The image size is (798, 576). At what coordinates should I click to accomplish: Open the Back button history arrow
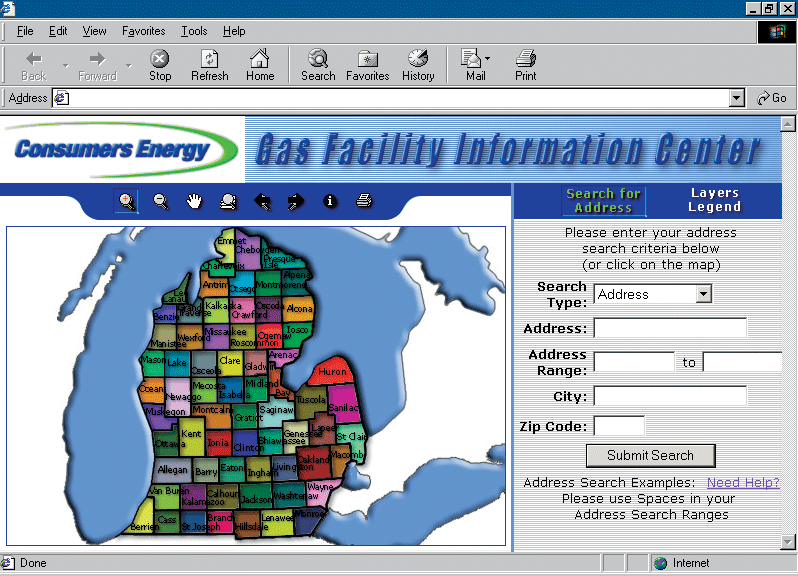coord(65,66)
